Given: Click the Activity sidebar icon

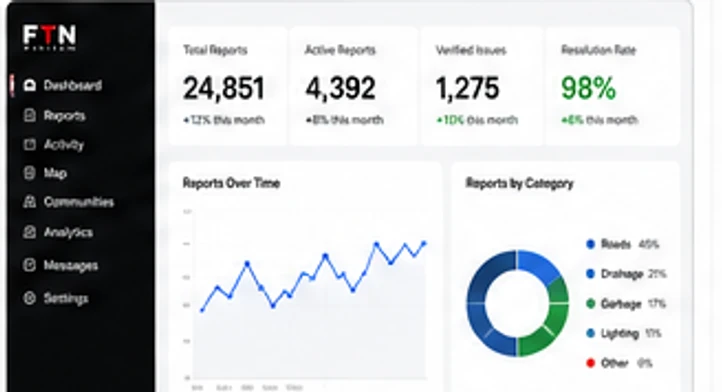Looking at the screenshot, I should pos(29,145).
